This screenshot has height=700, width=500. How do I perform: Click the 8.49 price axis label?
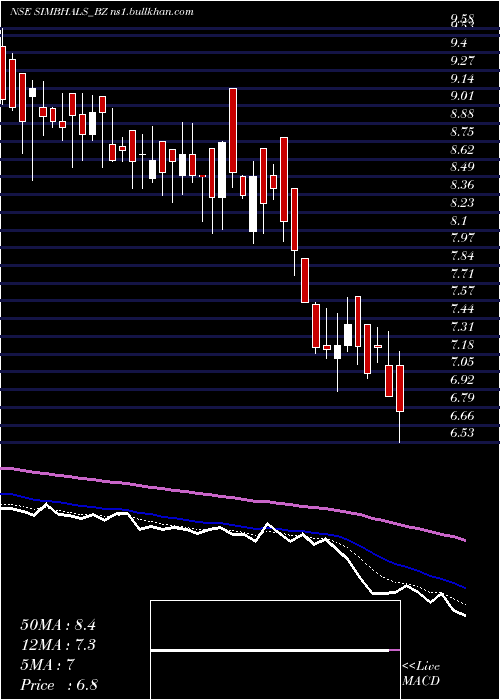point(462,167)
